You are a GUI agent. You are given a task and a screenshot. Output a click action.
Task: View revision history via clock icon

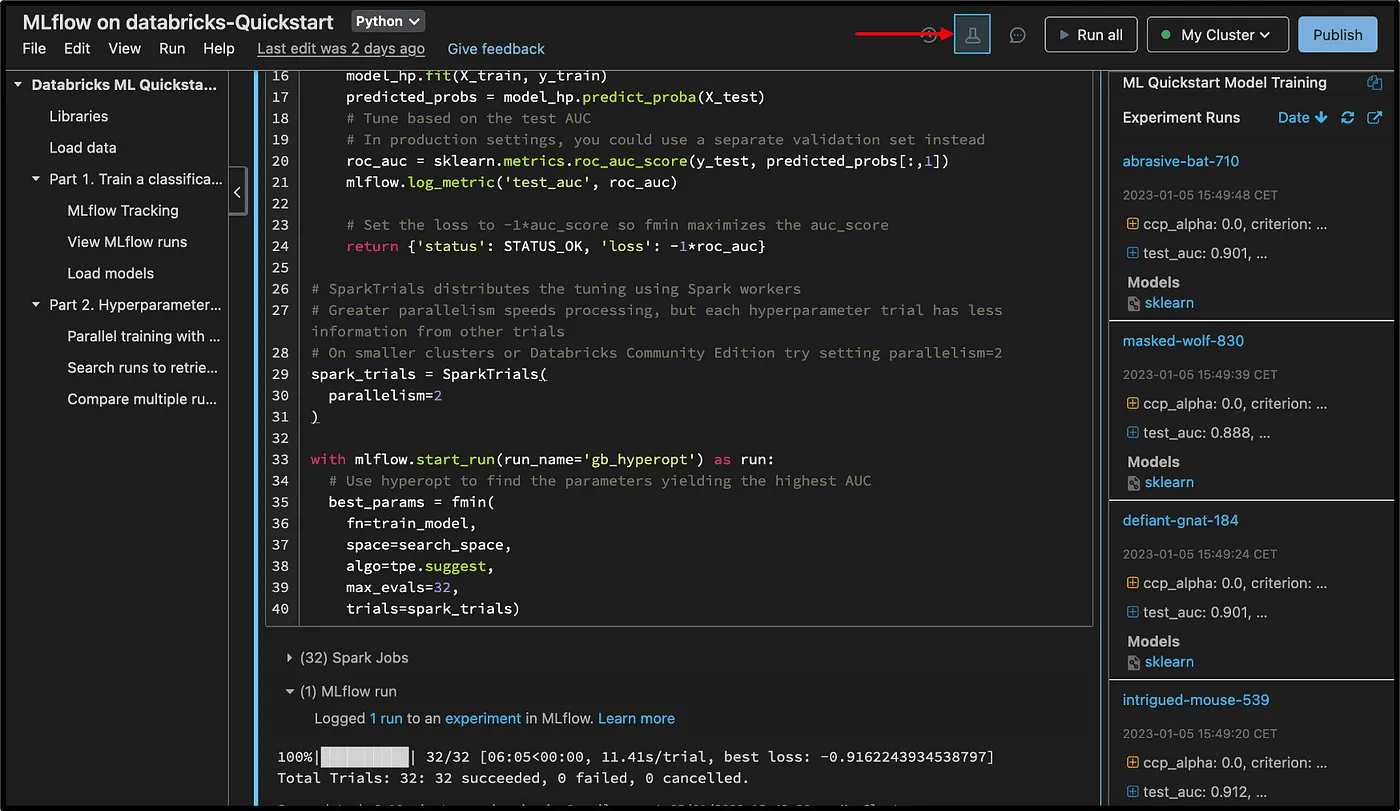[929, 34]
